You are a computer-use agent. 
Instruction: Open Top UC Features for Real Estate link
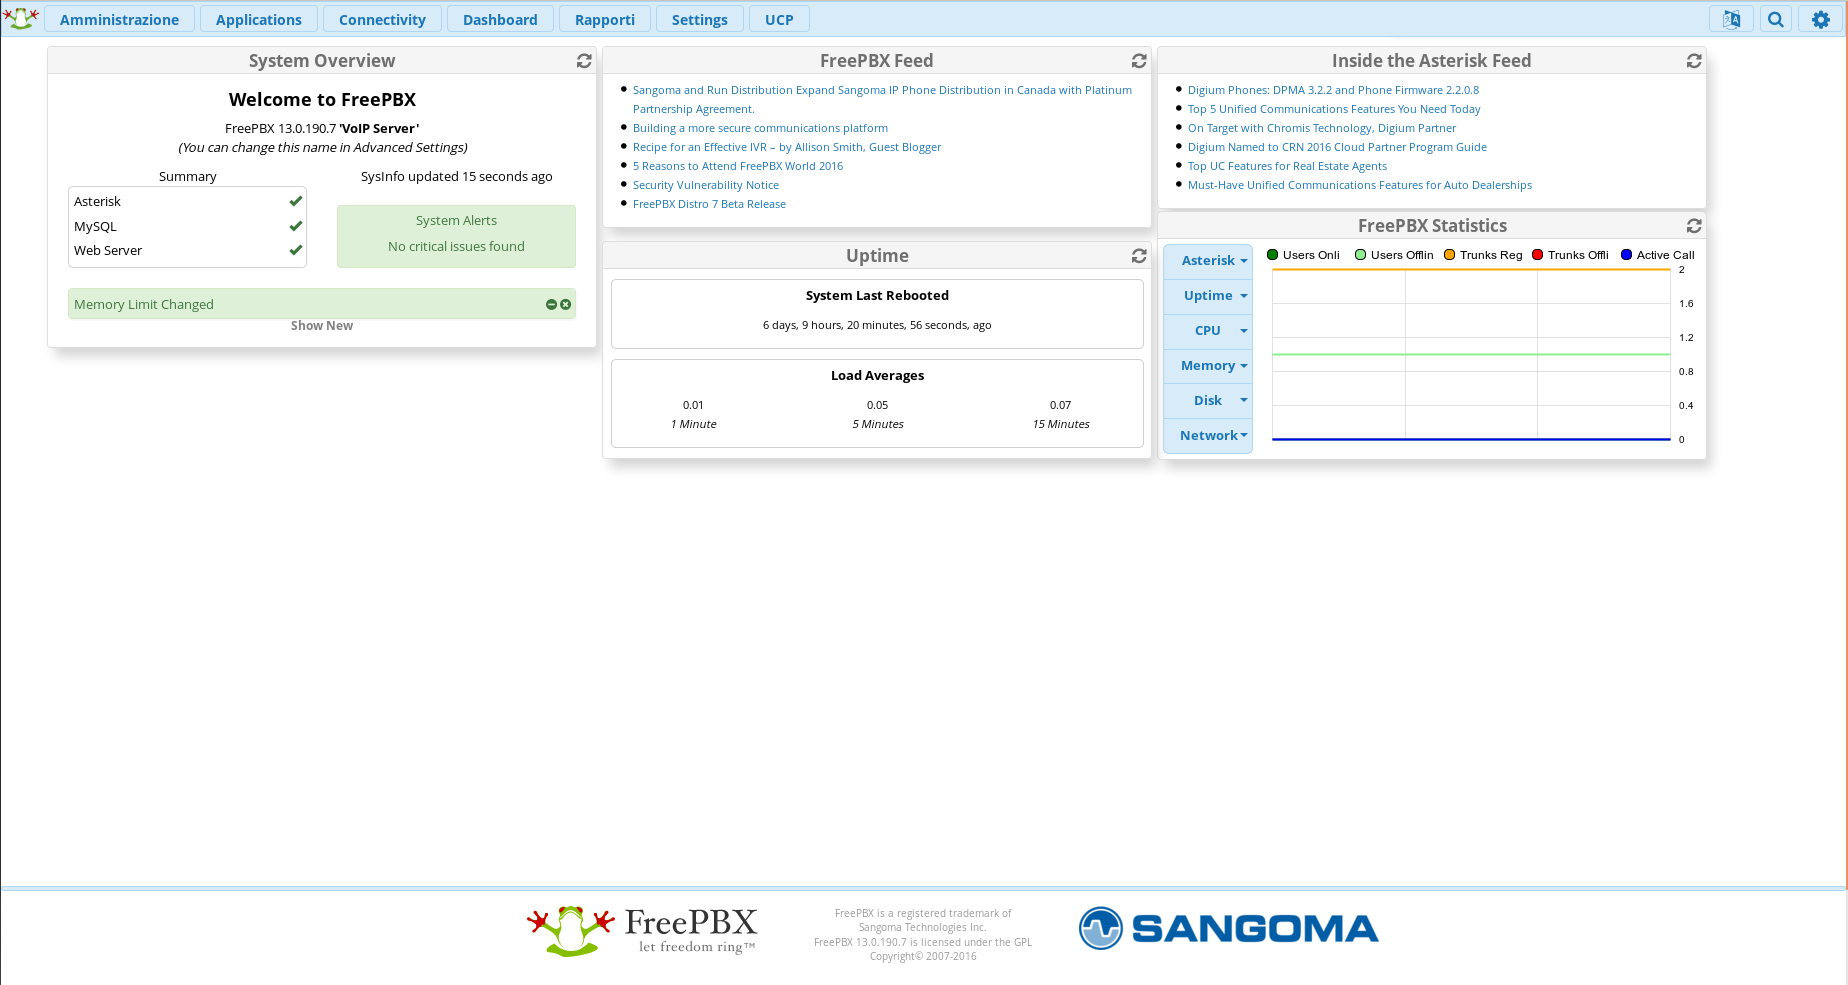[1287, 166]
